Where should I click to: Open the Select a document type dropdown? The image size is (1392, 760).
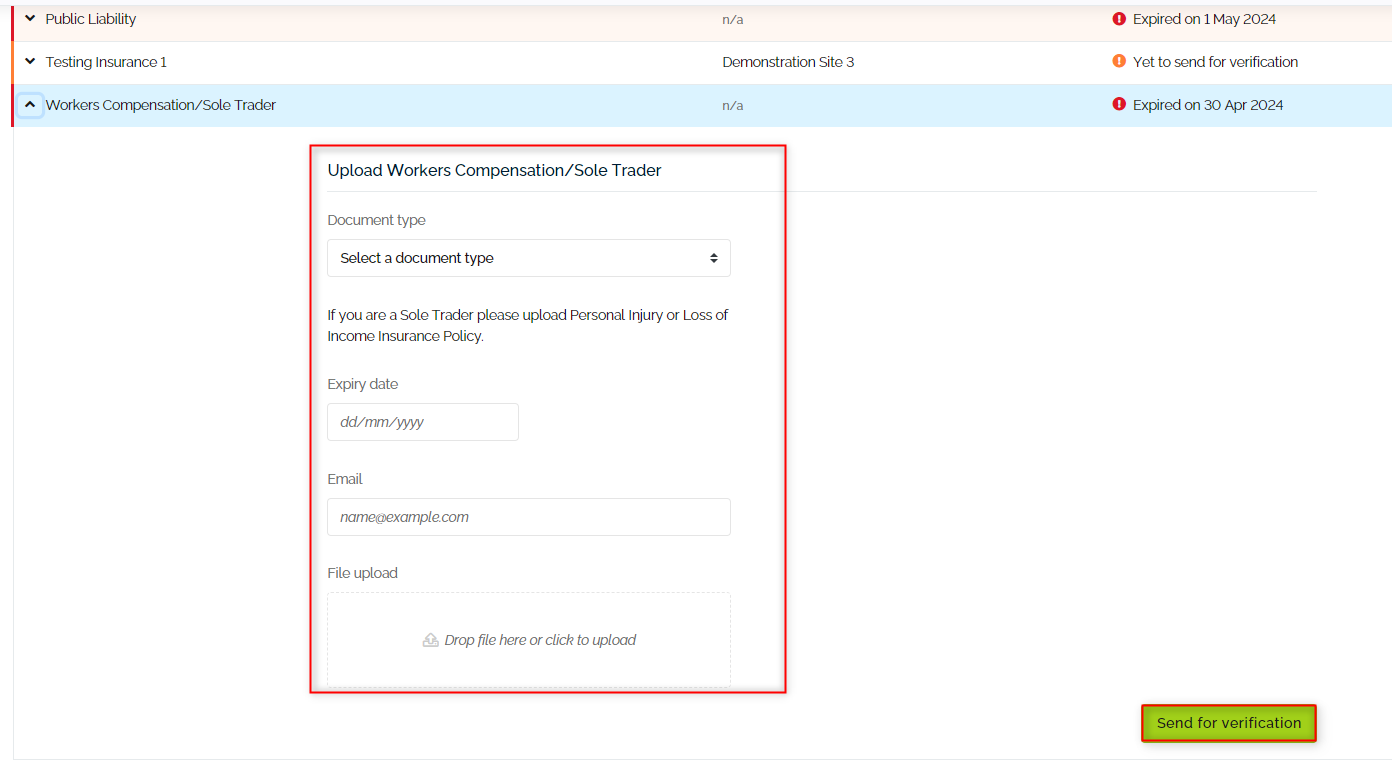(x=528, y=257)
